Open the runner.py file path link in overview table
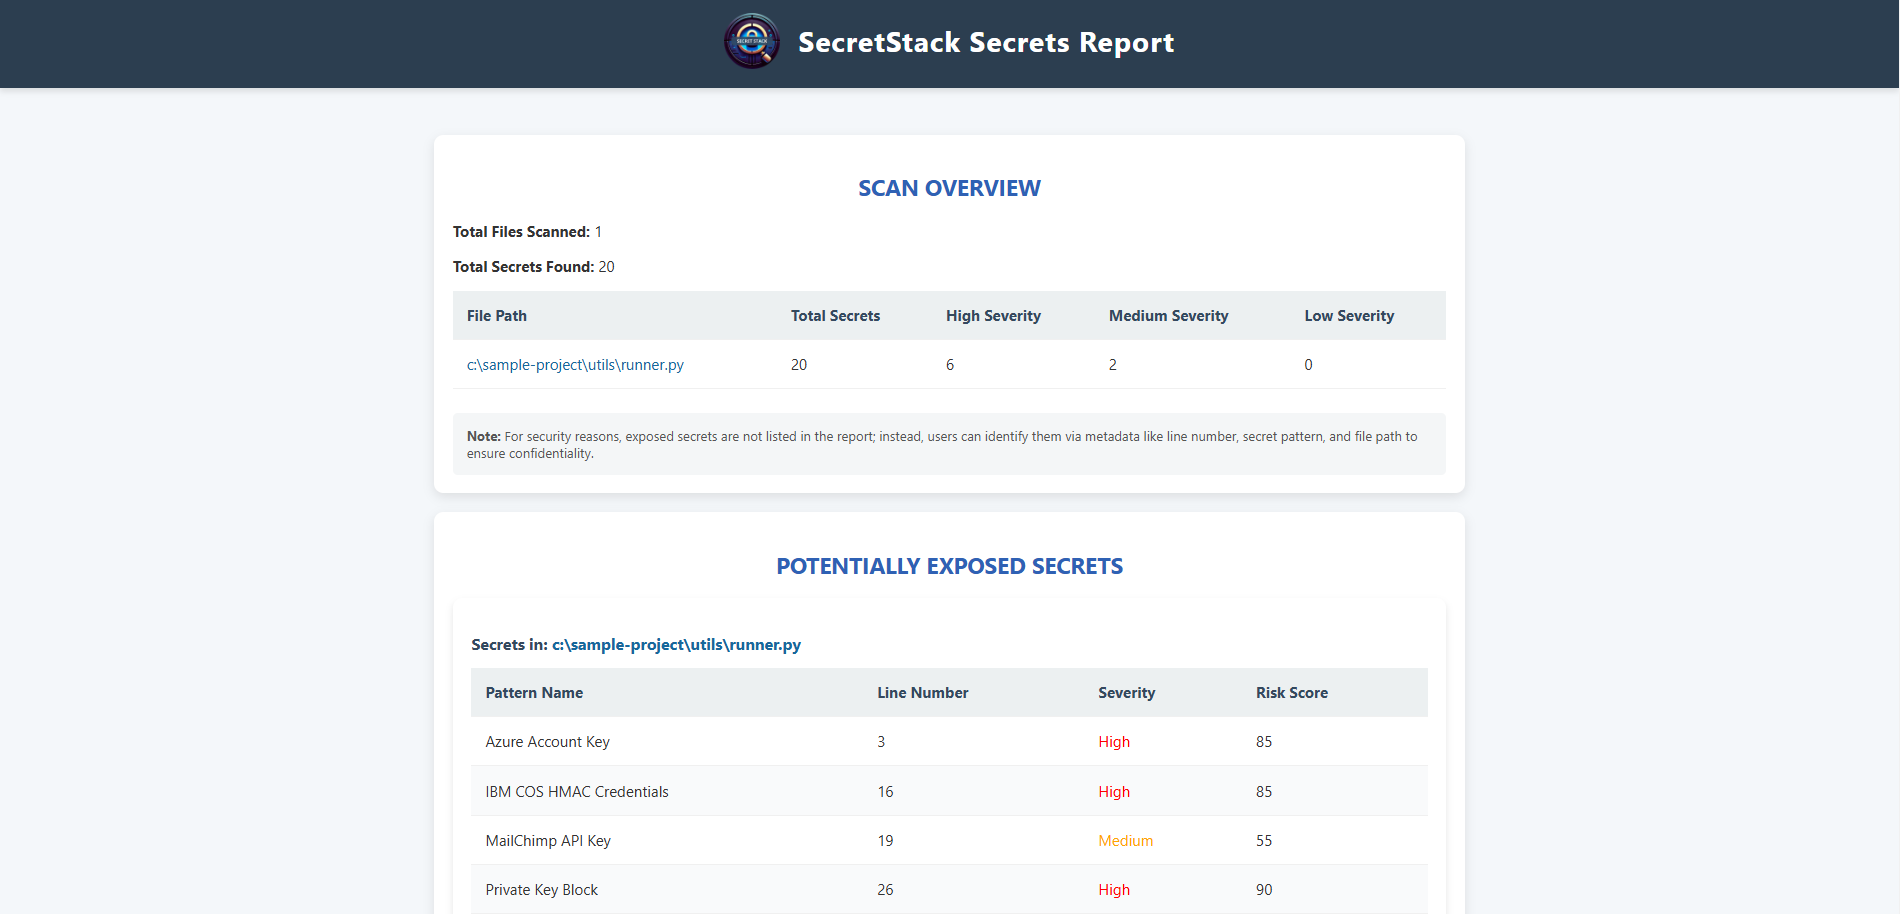Screen dimensions: 1900x914 pyautogui.click(x=575, y=365)
